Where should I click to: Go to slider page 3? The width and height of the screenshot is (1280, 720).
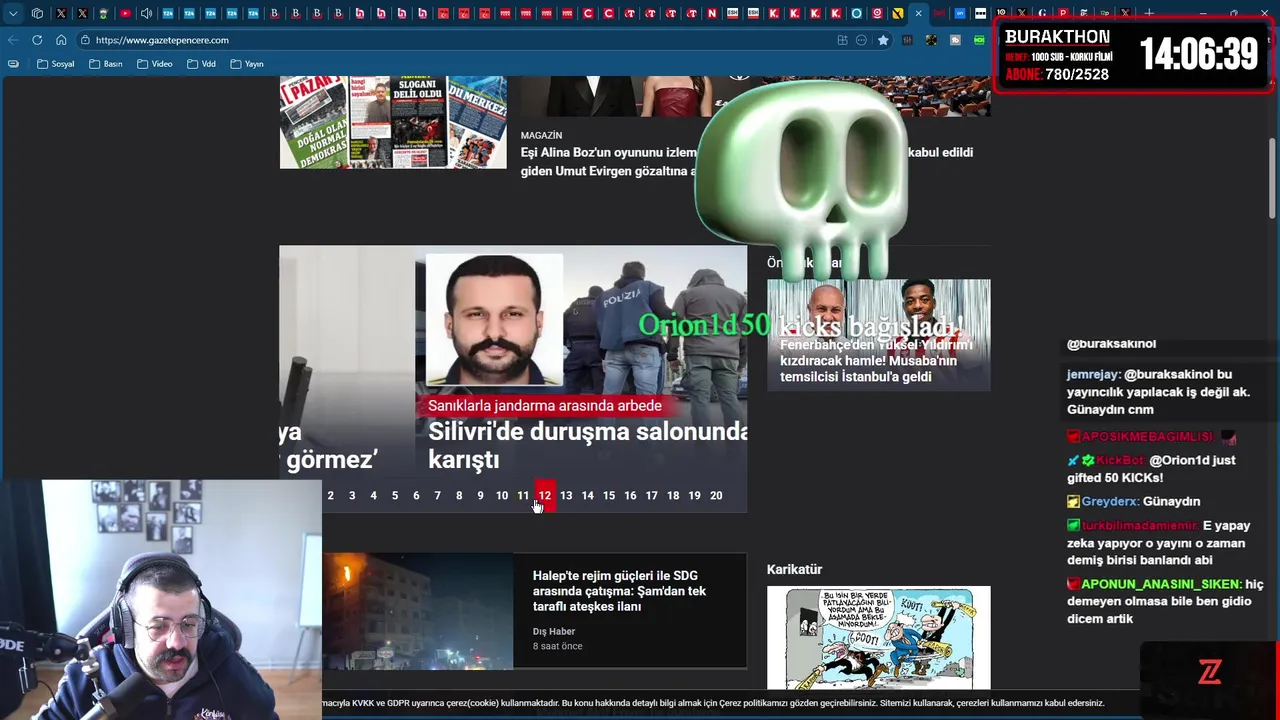point(352,496)
